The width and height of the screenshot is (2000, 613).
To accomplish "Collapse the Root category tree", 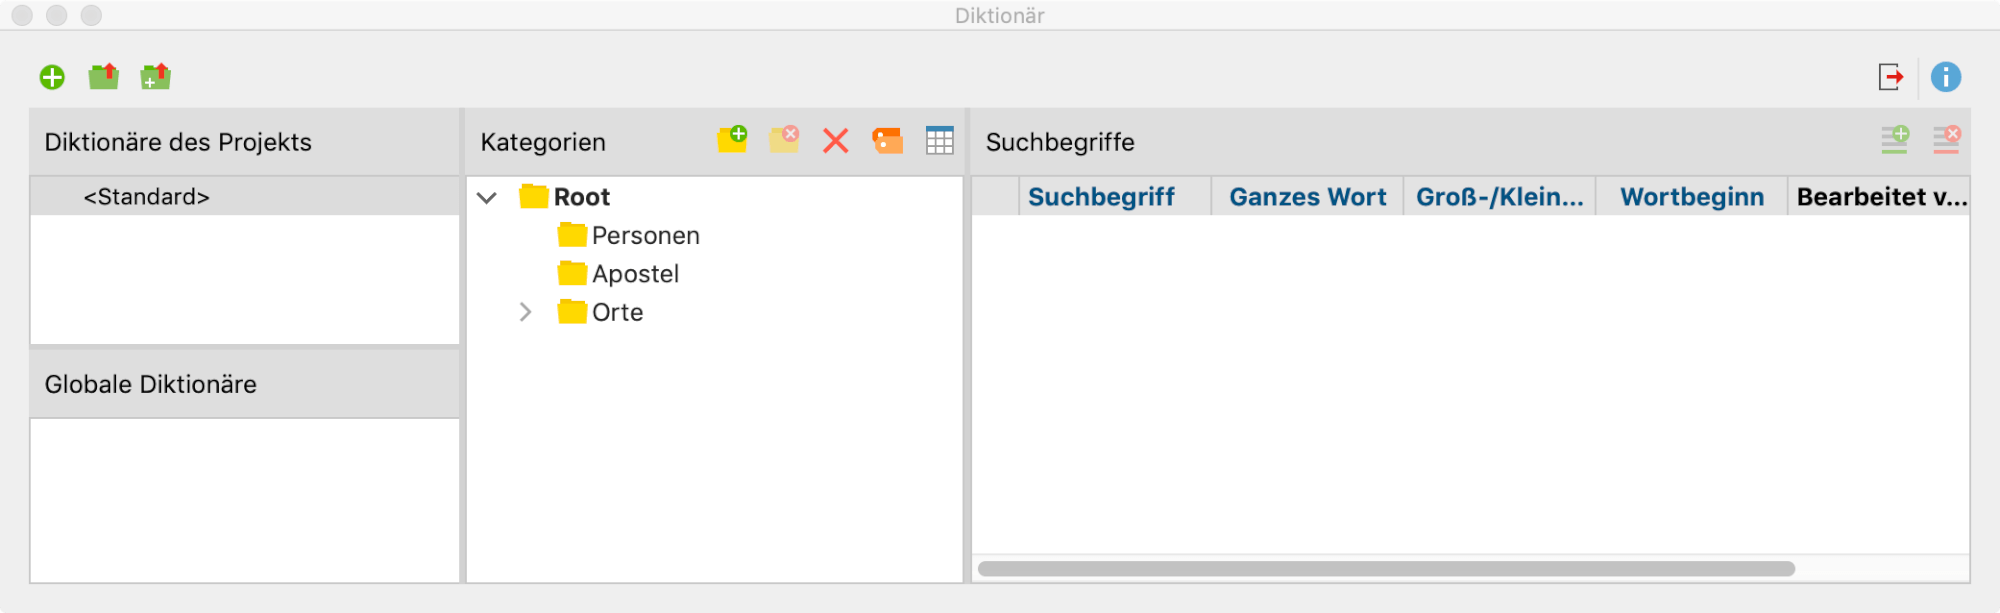I will (487, 198).
